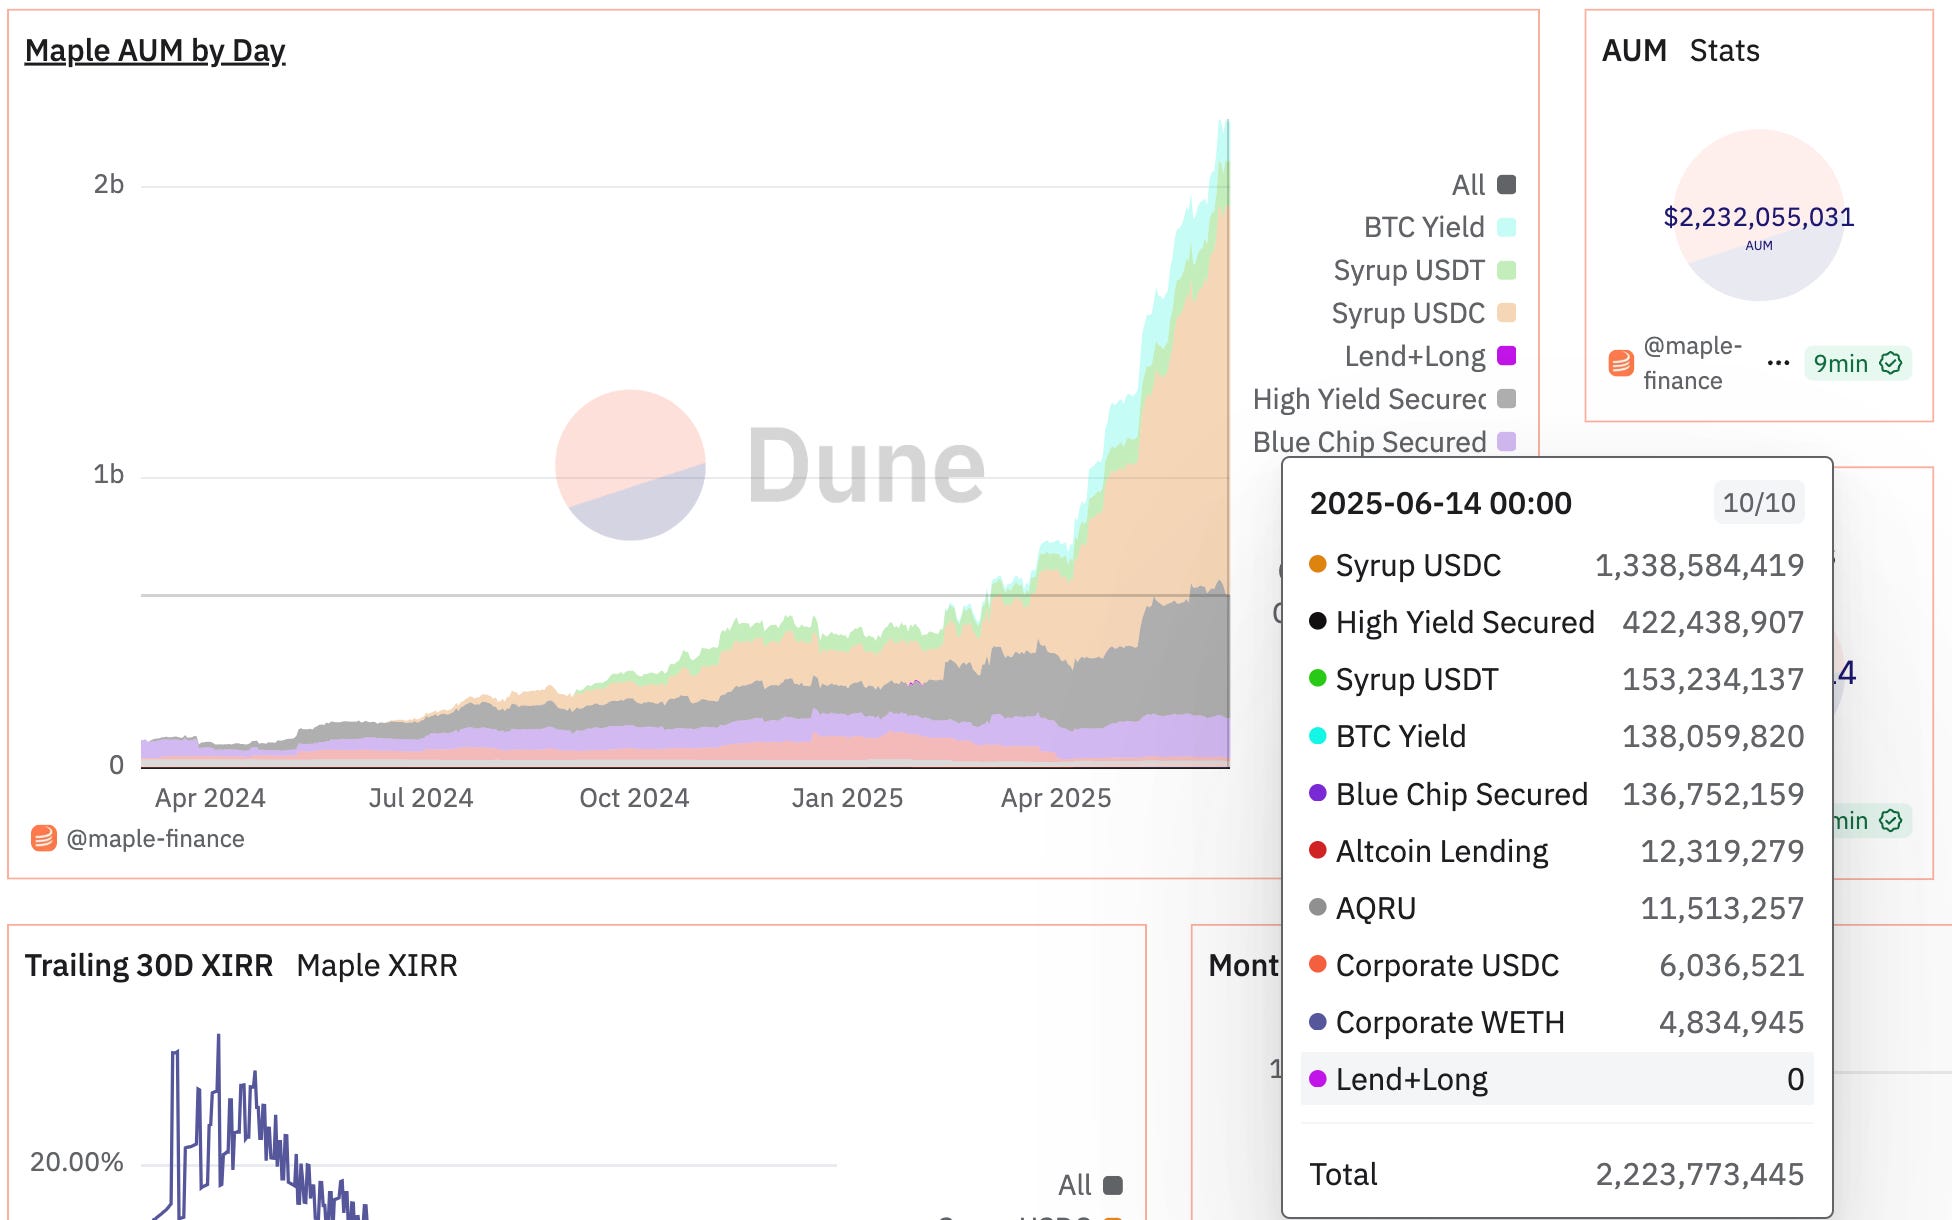Click maple-finance avatar icon in AUM Stats card
The image size is (1952, 1220).
1621,363
